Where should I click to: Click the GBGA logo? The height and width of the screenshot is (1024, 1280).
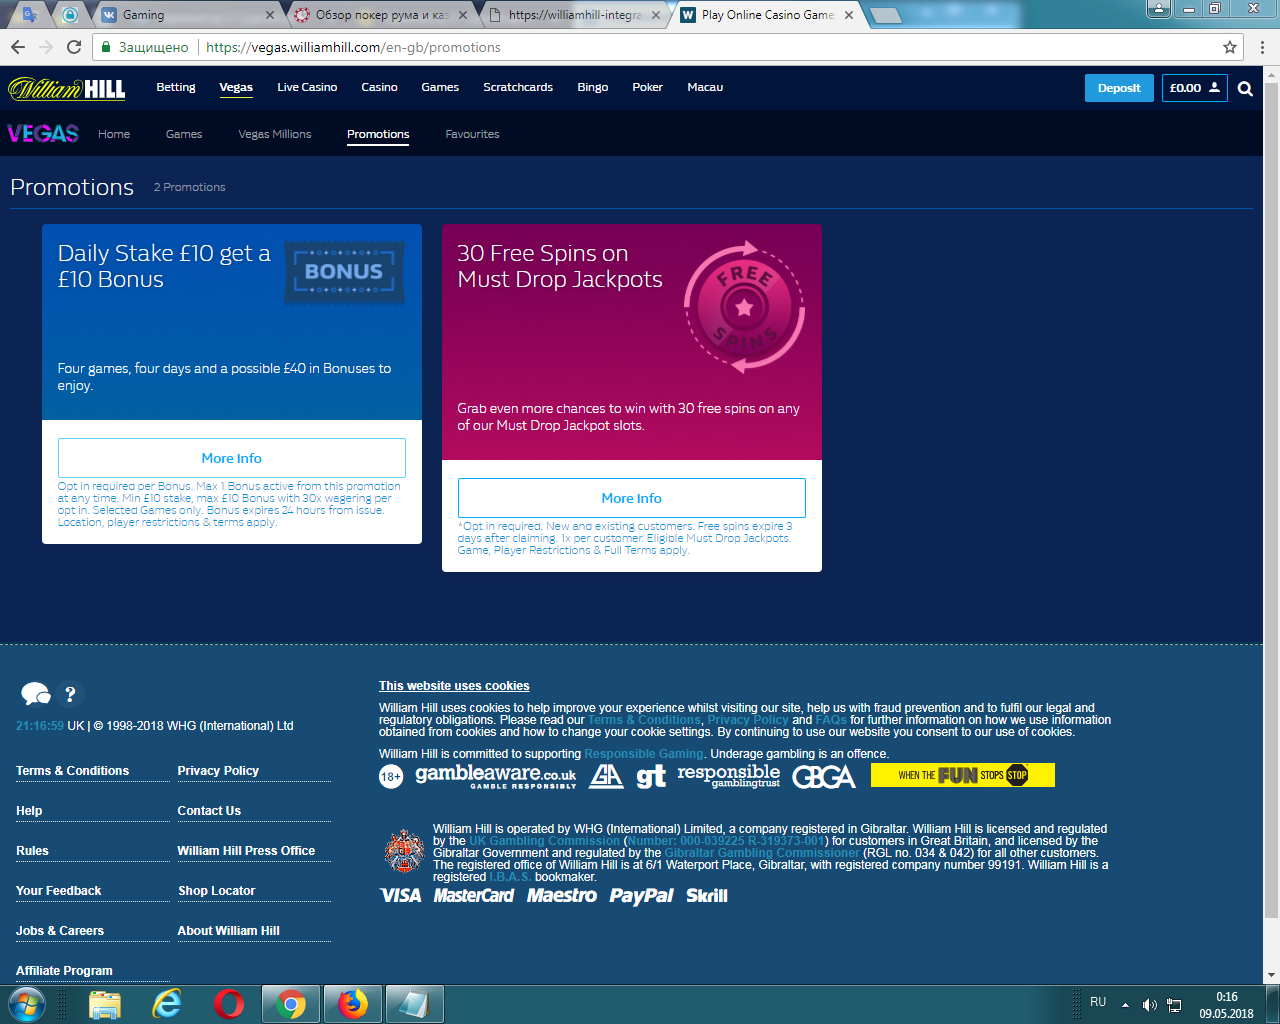[x=824, y=777]
